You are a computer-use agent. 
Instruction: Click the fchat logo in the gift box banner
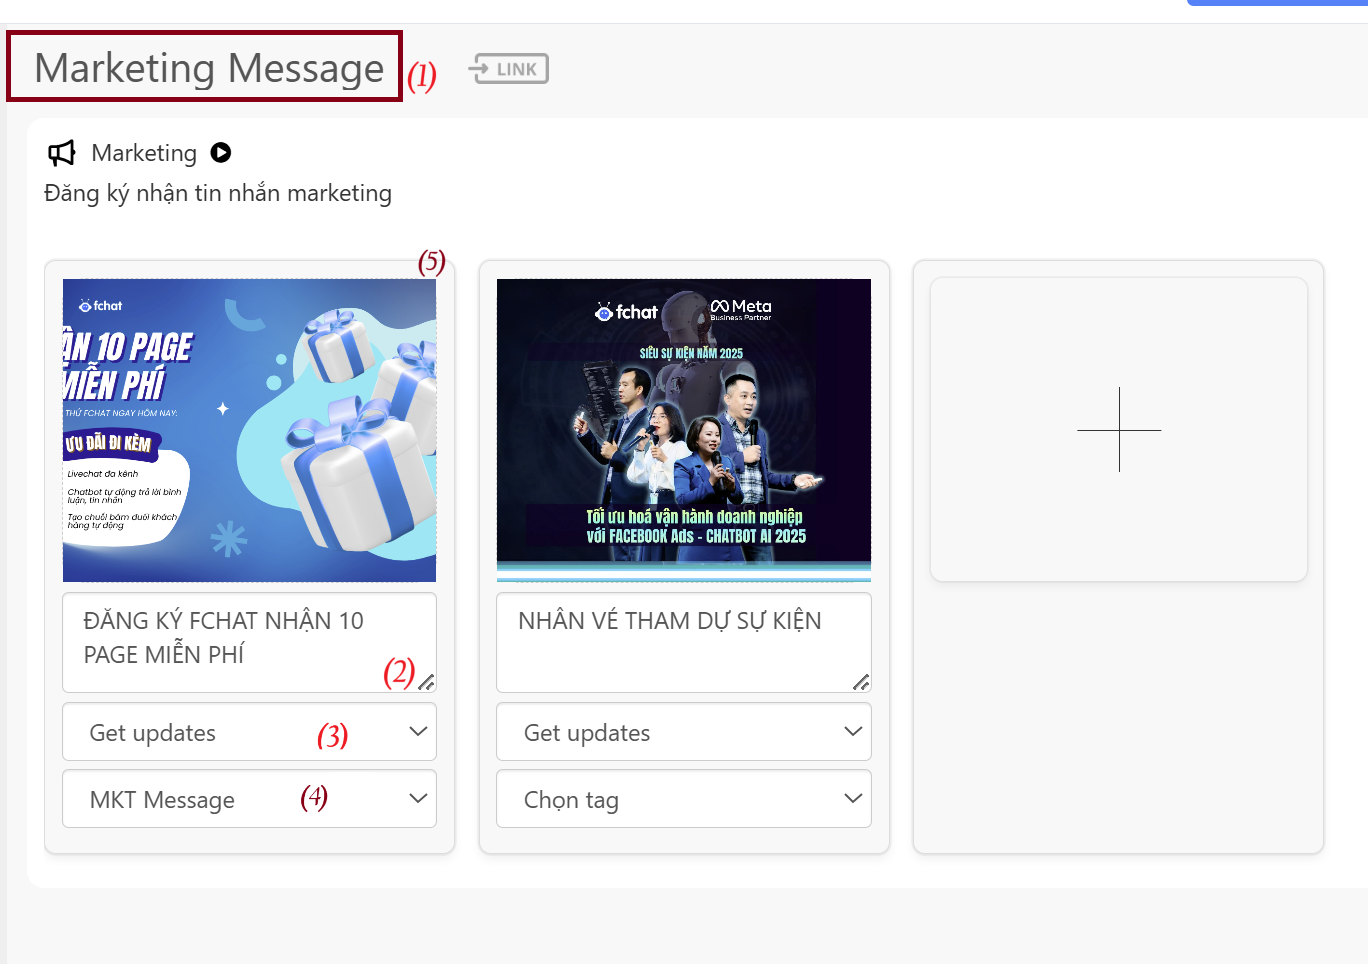pyautogui.click(x=101, y=306)
